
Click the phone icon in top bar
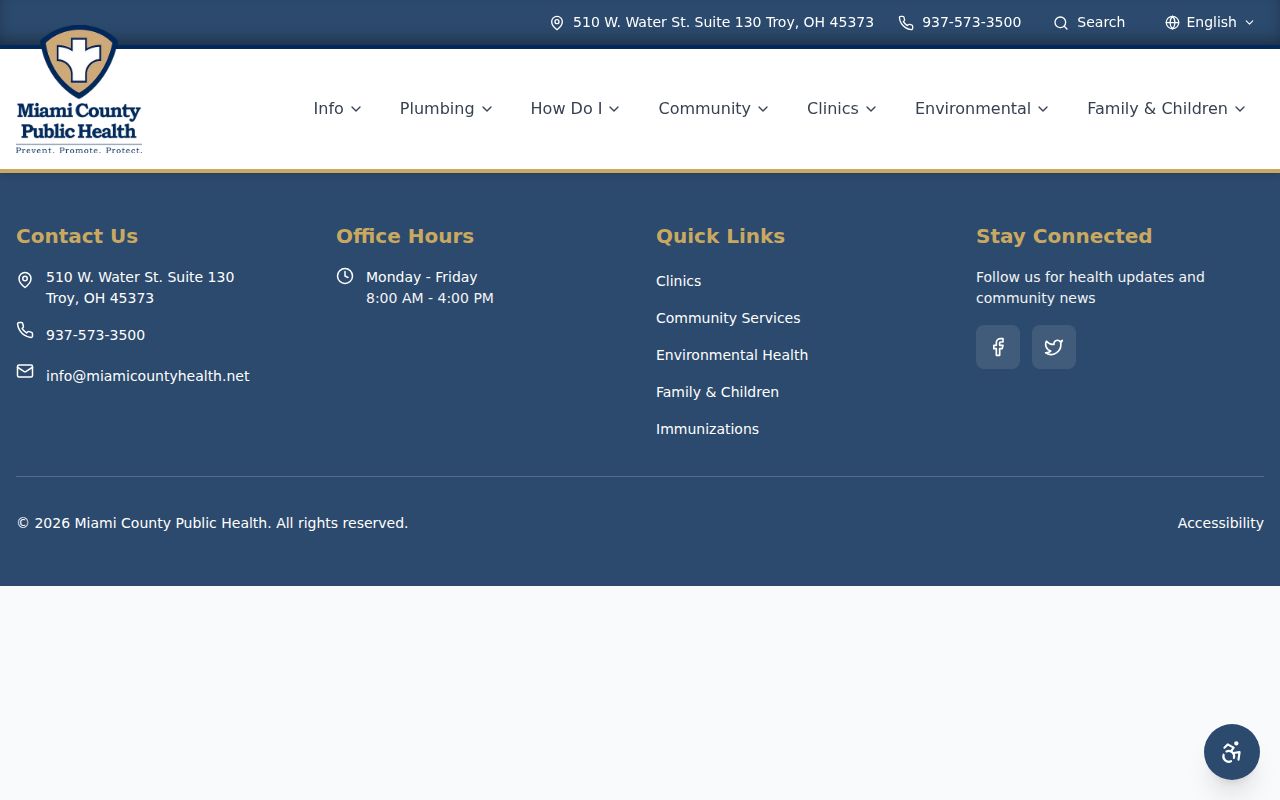point(906,23)
